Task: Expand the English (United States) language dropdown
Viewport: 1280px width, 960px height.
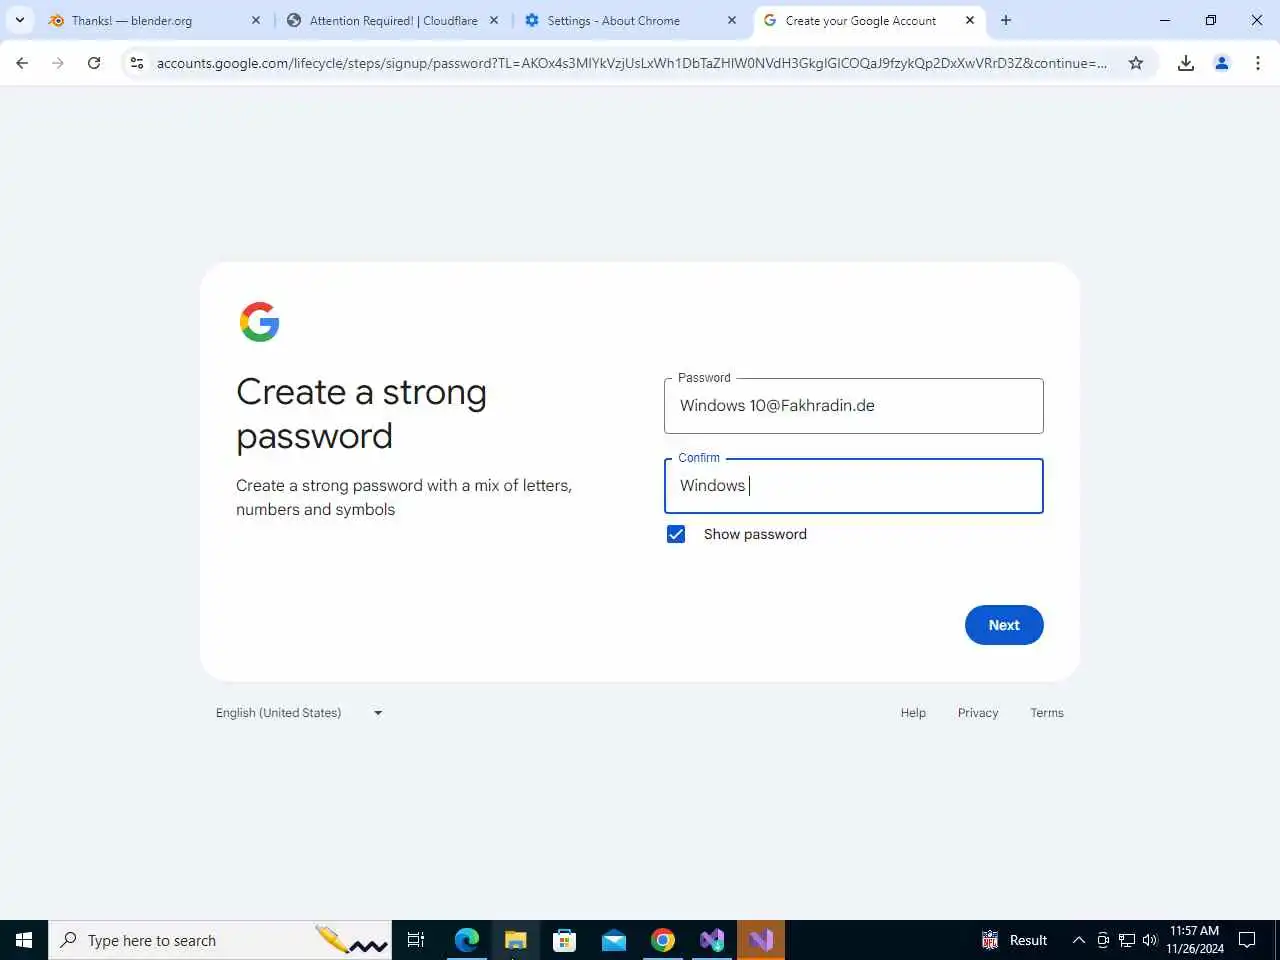Action: pyautogui.click(x=299, y=713)
